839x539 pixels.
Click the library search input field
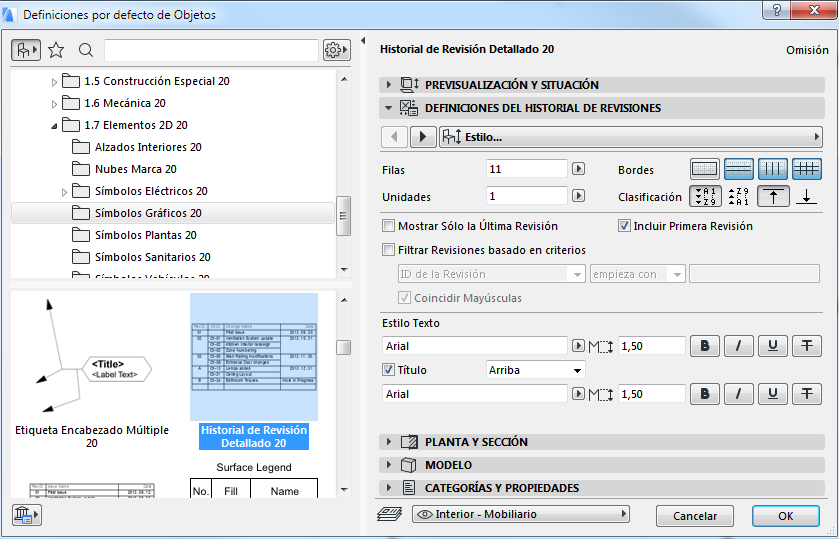pyautogui.click(x=211, y=50)
